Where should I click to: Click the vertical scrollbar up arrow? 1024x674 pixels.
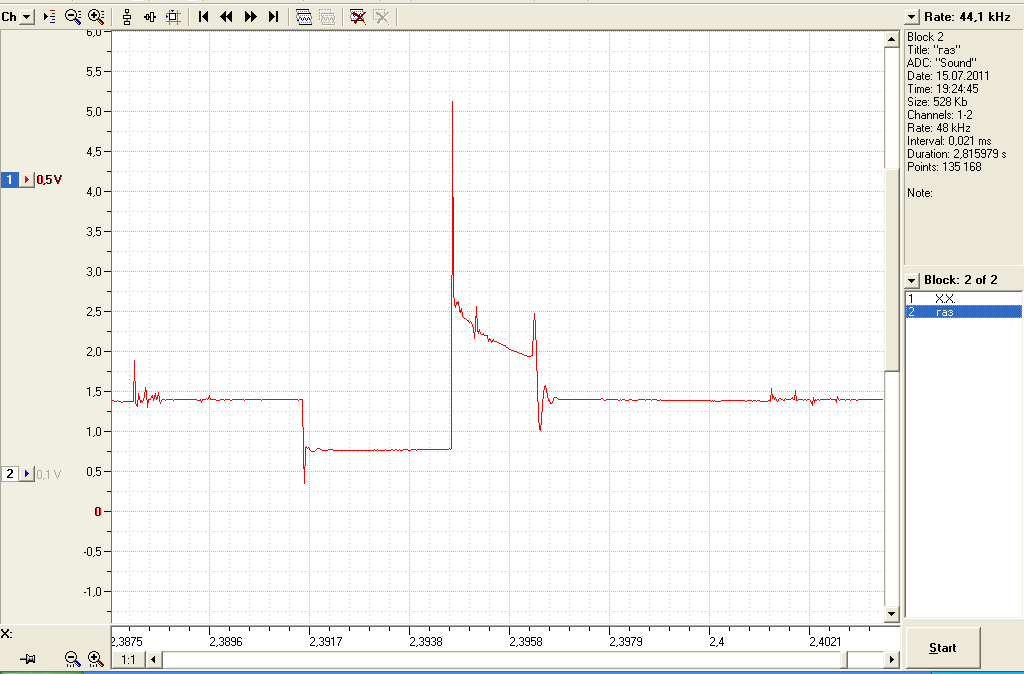coord(891,40)
